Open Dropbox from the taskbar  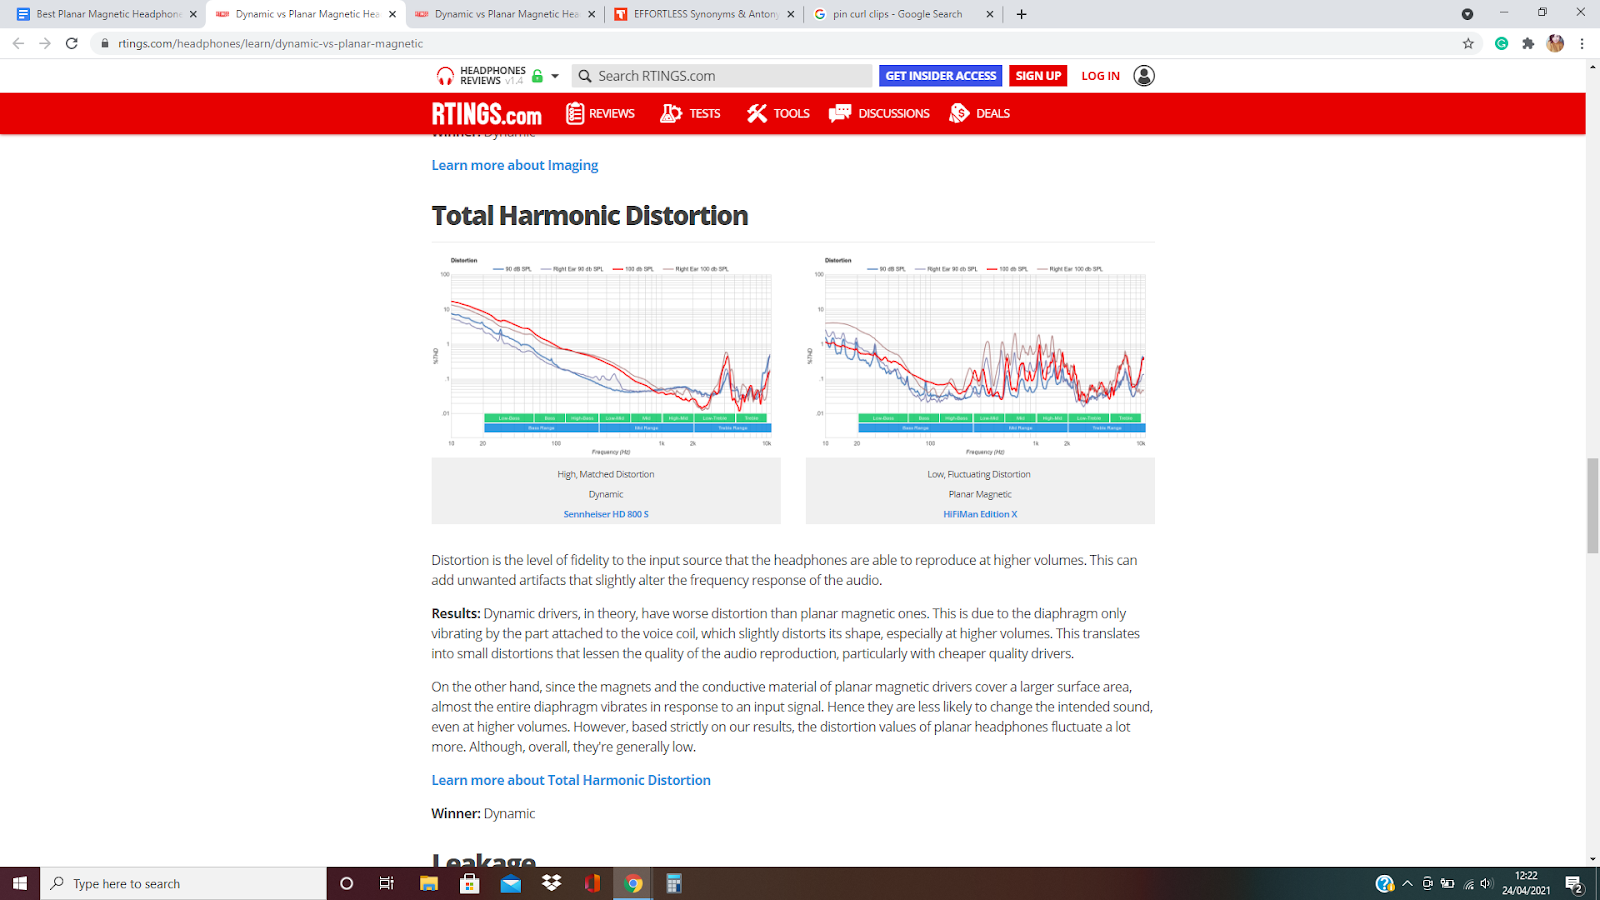click(x=551, y=883)
